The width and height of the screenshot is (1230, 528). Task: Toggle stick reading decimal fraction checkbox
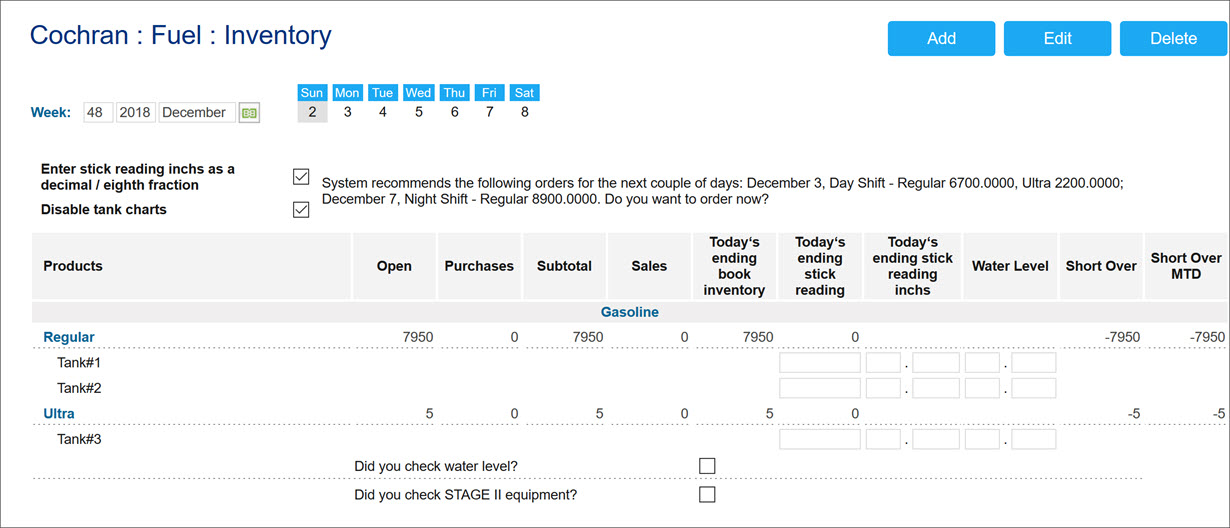tap(301, 177)
